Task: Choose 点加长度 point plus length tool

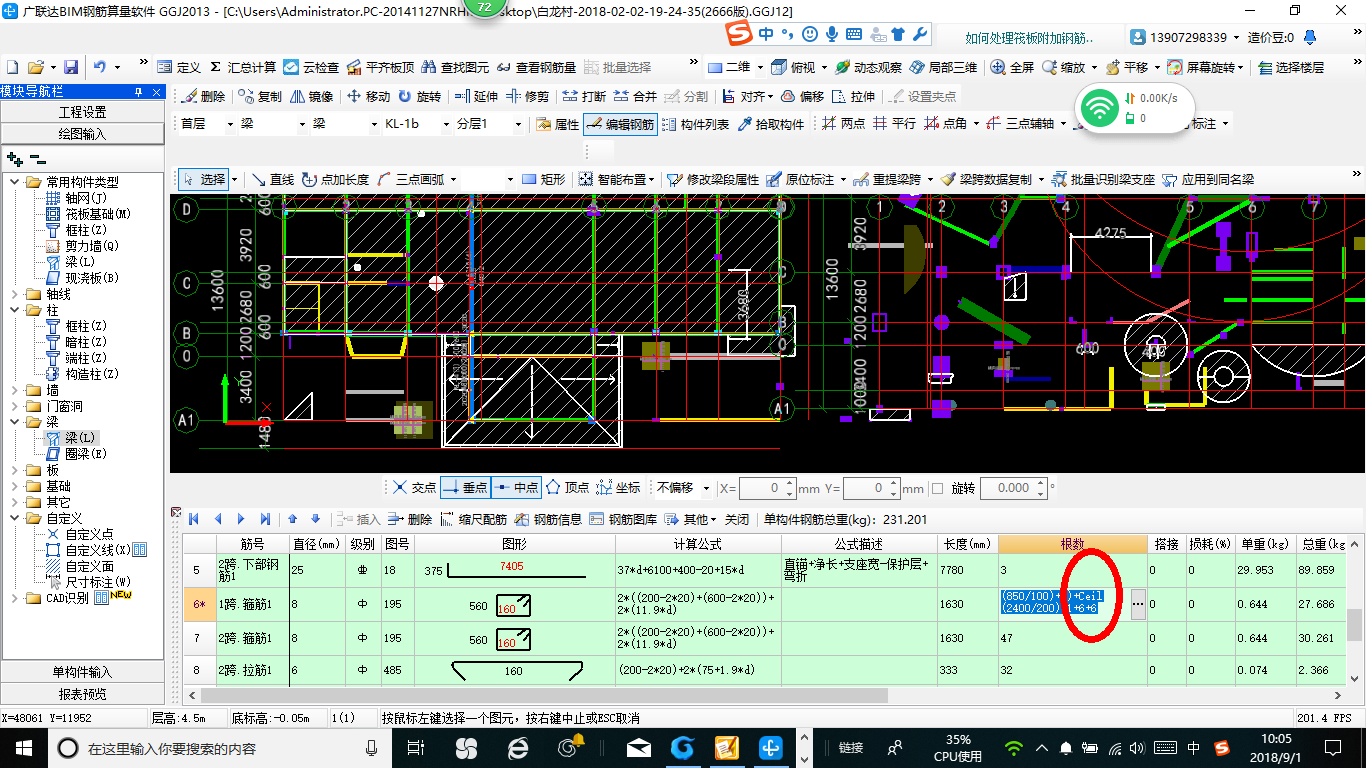Action: pyautogui.click(x=335, y=179)
